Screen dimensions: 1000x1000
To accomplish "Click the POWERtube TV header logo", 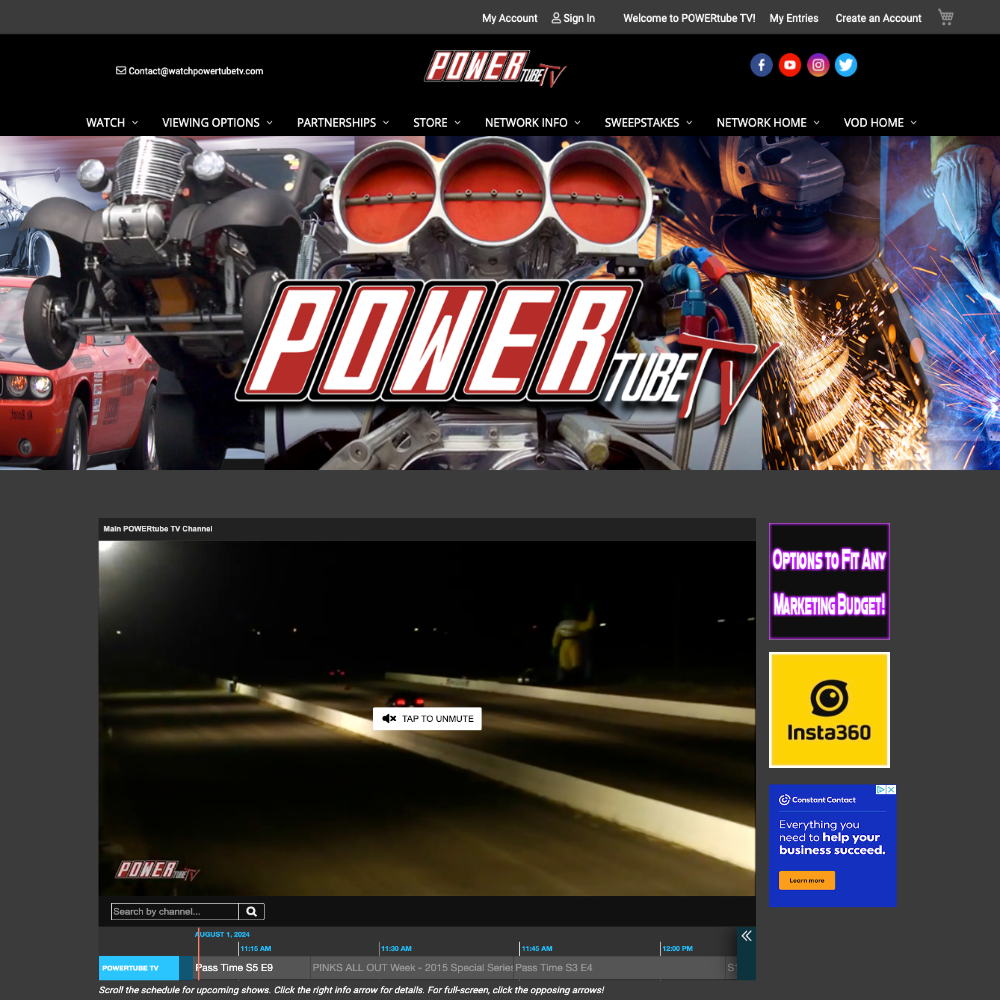I will (x=495, y=68).
